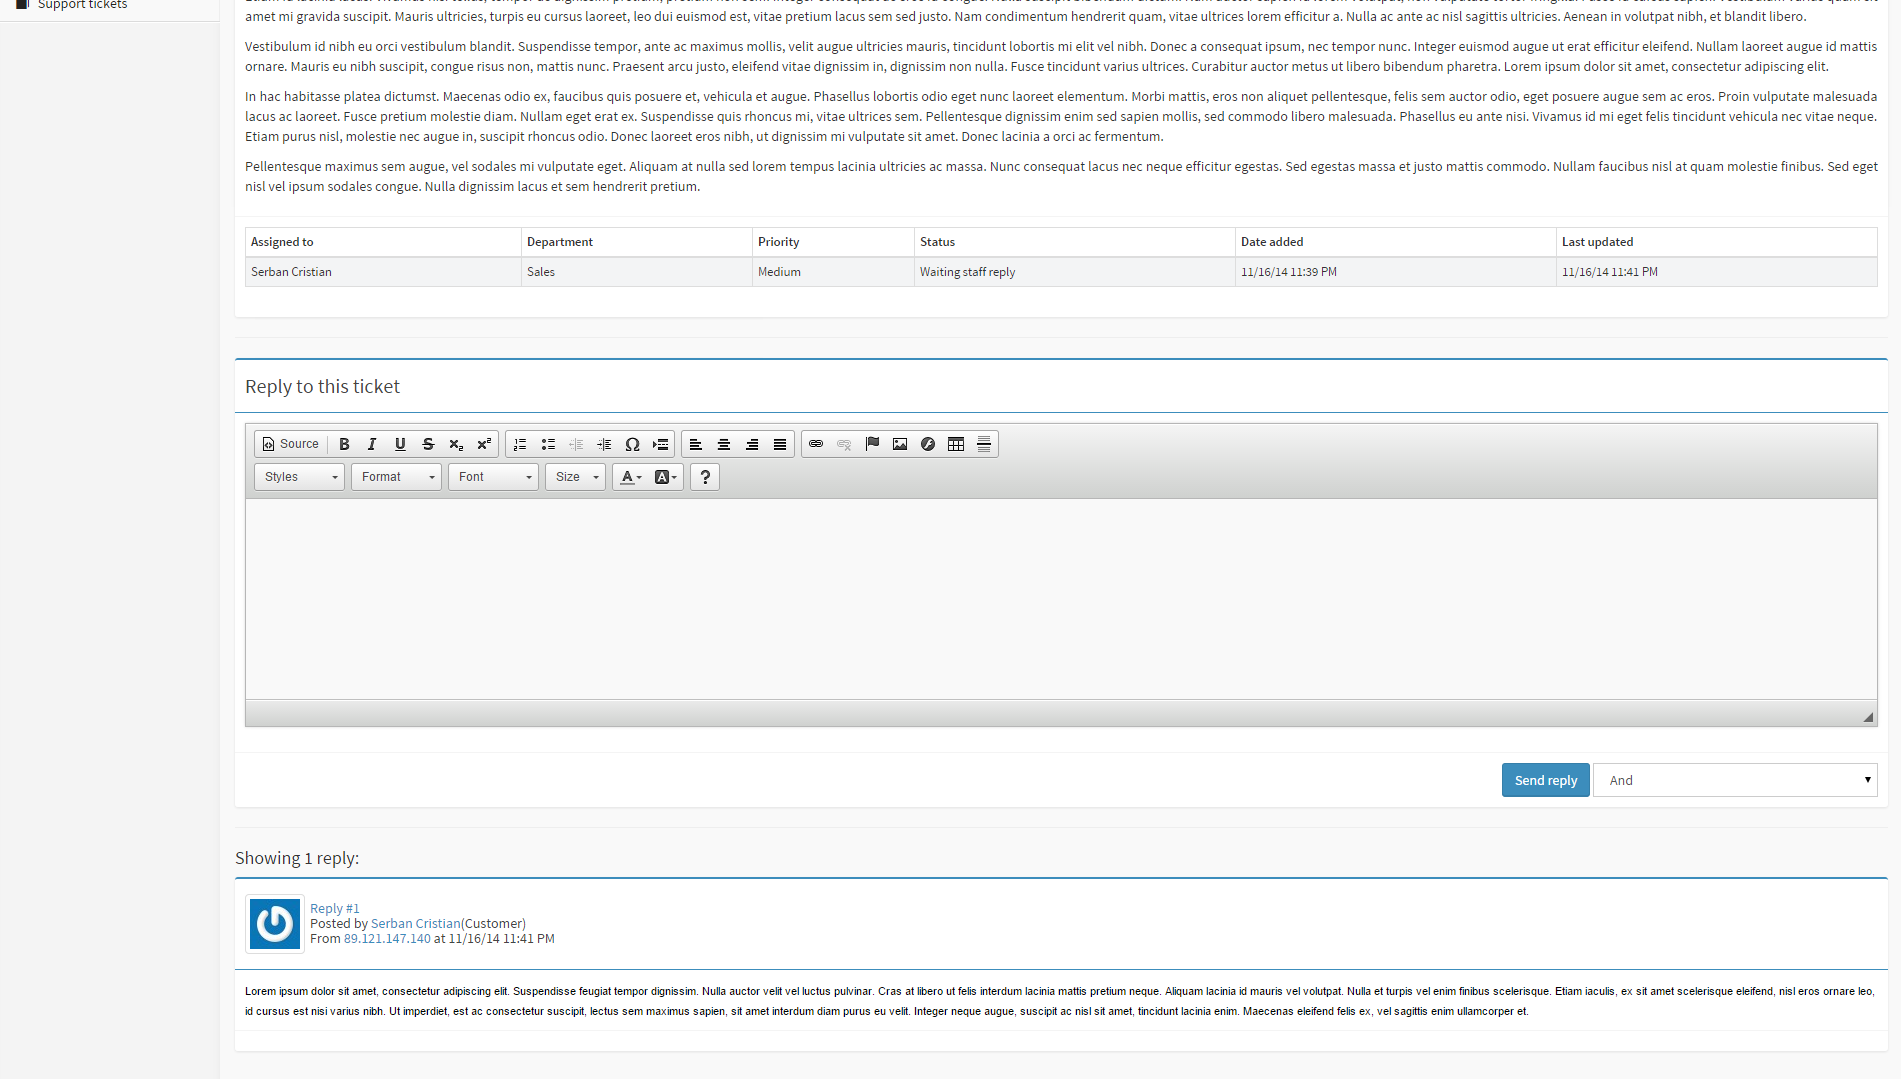Open Support tickets in the sidebar
The image size is (1901, 1079).
click(x=82, y=5)
